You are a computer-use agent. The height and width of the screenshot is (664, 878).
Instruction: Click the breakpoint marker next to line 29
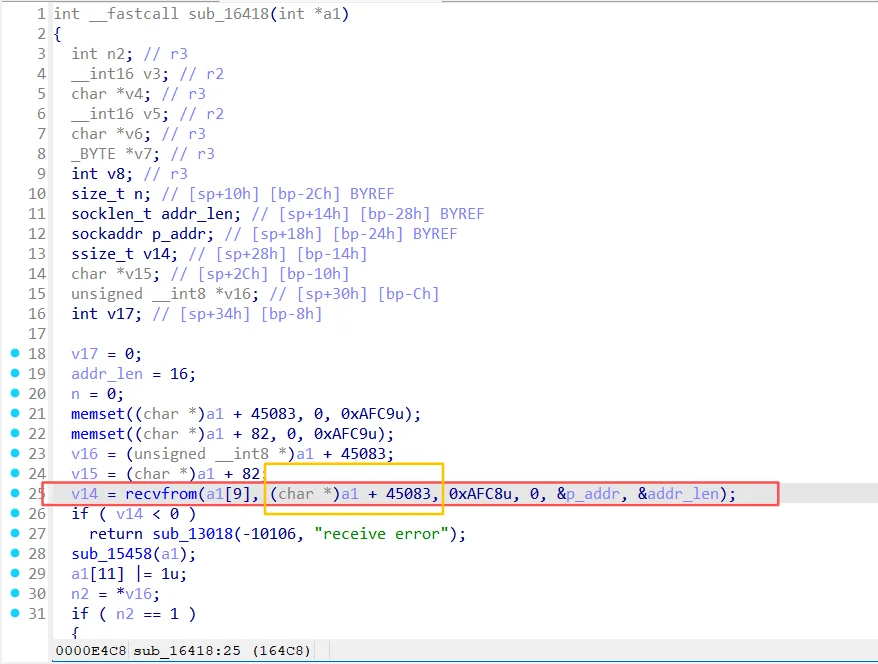(x=15, y=573)
